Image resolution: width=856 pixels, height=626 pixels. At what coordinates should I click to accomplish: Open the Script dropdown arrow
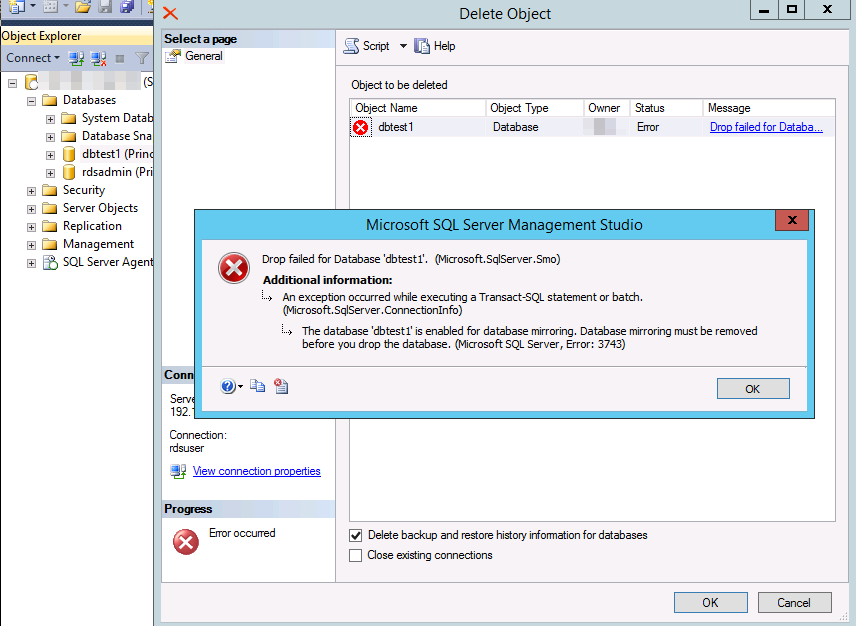point(403,46)
